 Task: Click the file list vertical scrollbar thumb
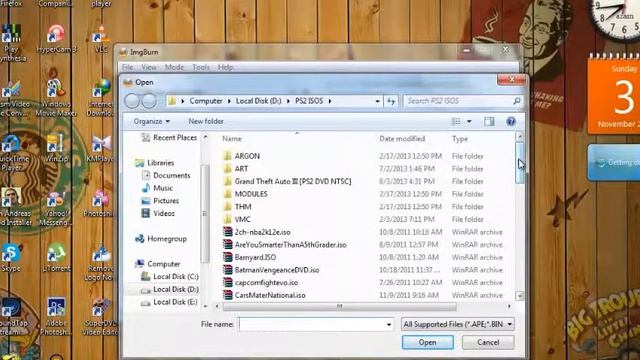click(x=520, y=162)
